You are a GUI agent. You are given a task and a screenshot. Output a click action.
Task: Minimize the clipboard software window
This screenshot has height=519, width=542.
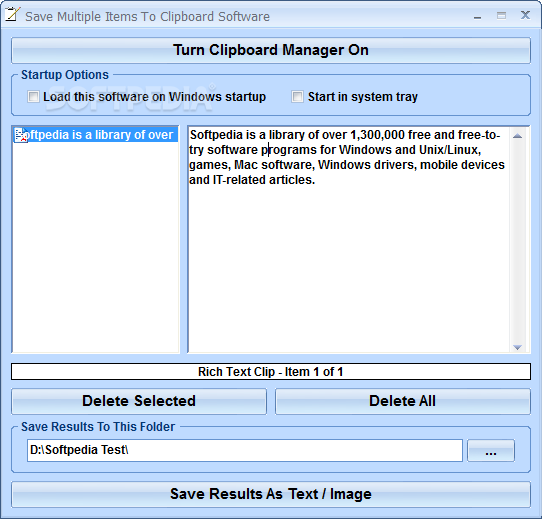click(x=478, y=16)
